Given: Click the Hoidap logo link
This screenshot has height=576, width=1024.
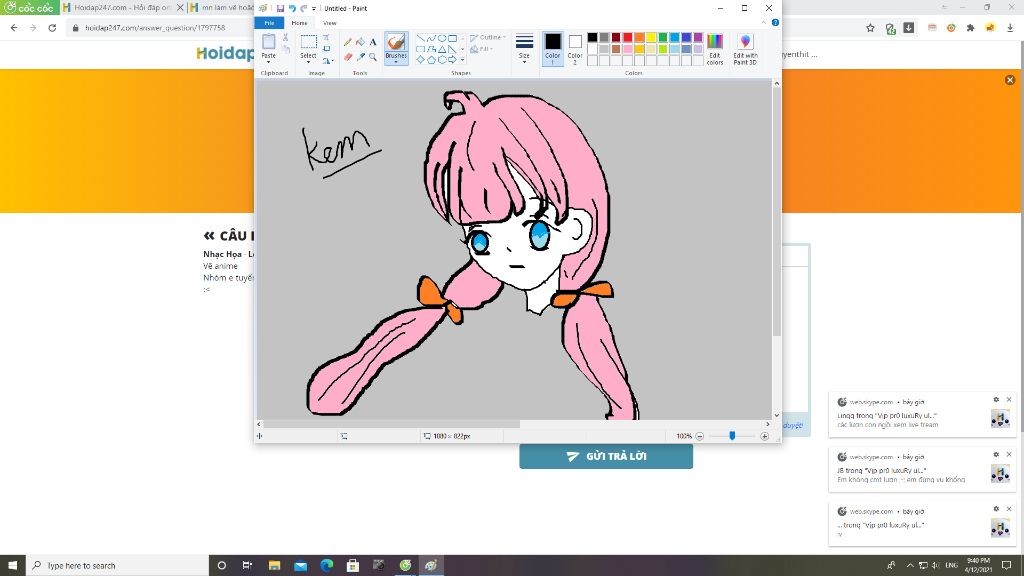Looking at the screenshot, I should (225, 54).
